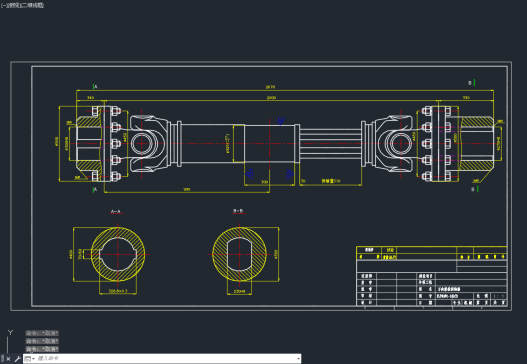Select the 2000 dimension text
Screen dimensions: 527x364
pyautogui.click(x=271, y=97)
